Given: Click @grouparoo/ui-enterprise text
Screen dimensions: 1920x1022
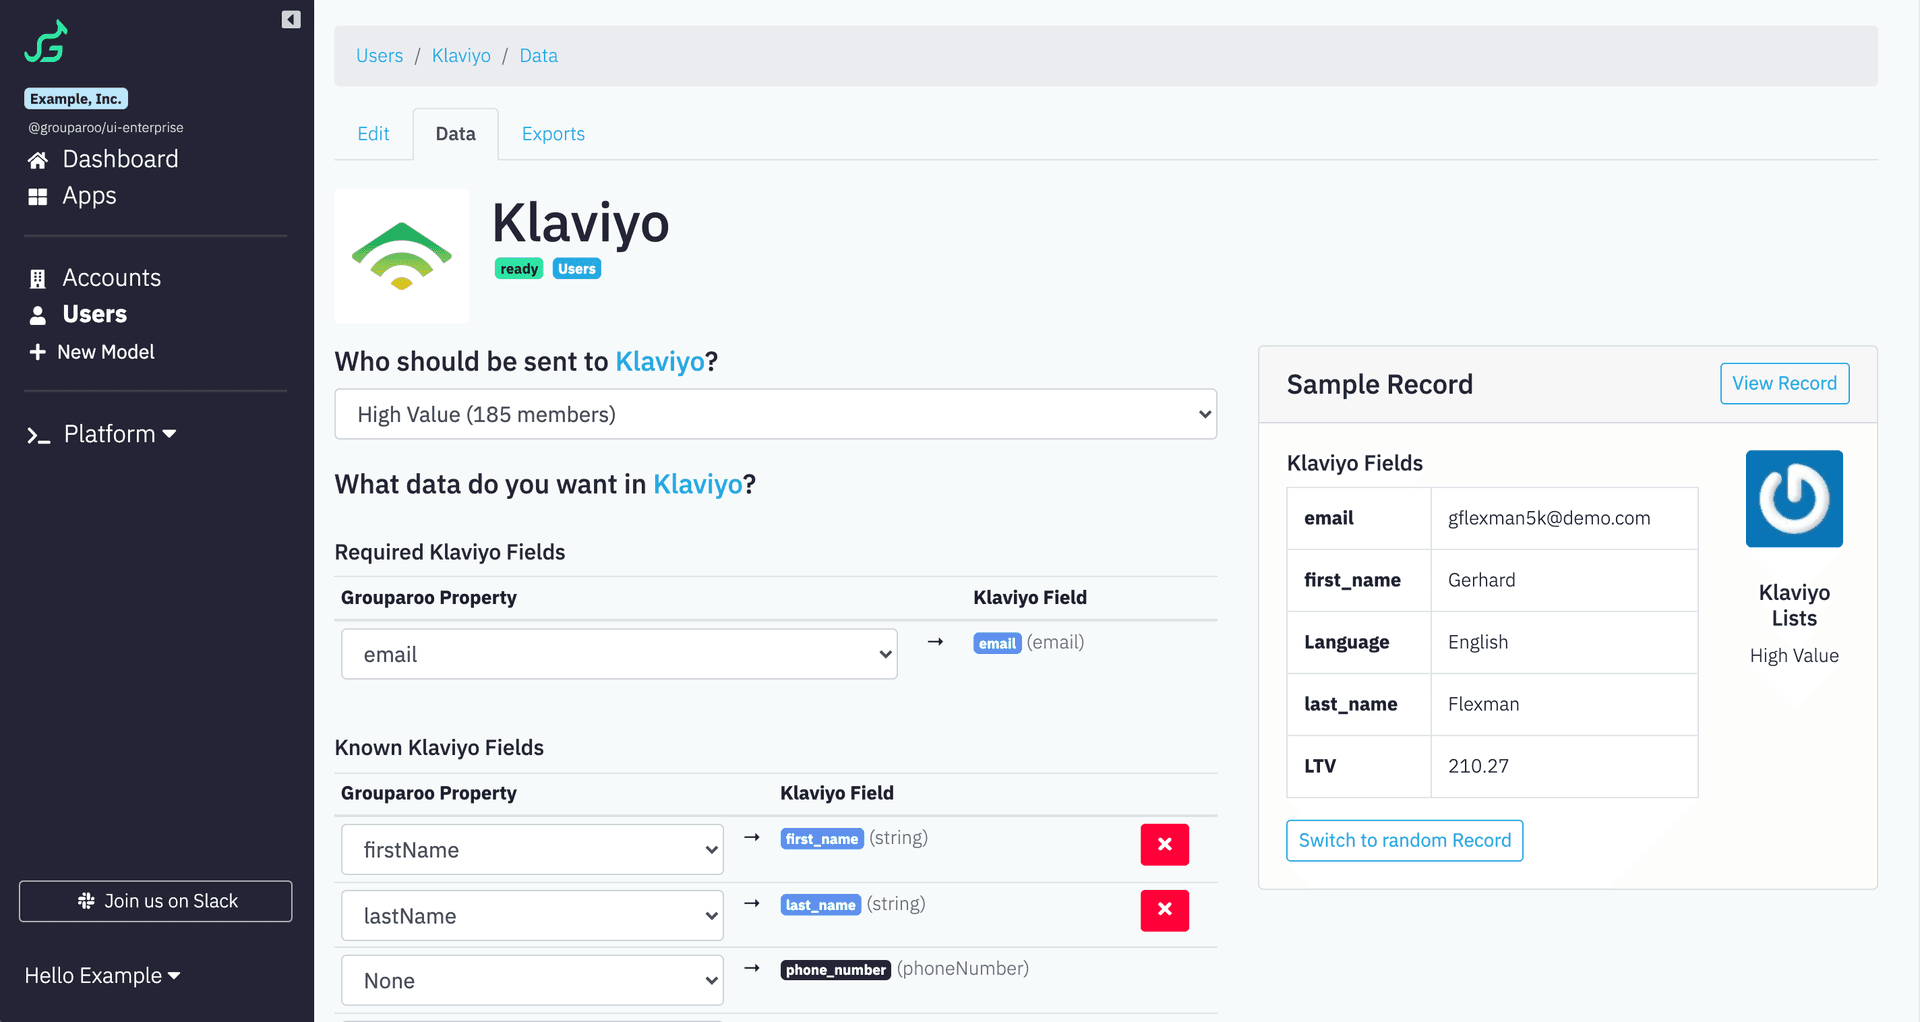Looking at the screenshot, I should point(106,128).
